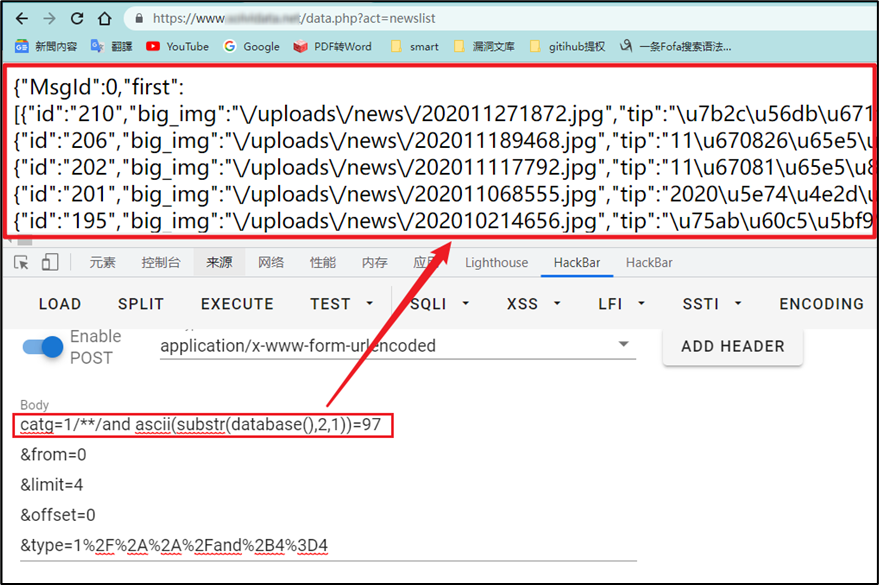Click JSON response row with id 201
879x585 pixels.
443,194
